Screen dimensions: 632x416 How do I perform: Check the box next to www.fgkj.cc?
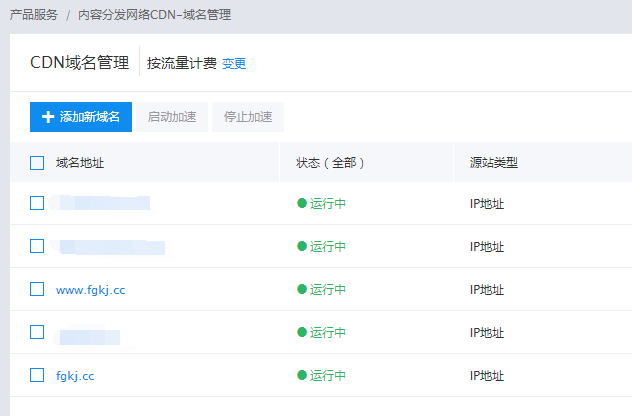tap(37, 289)
